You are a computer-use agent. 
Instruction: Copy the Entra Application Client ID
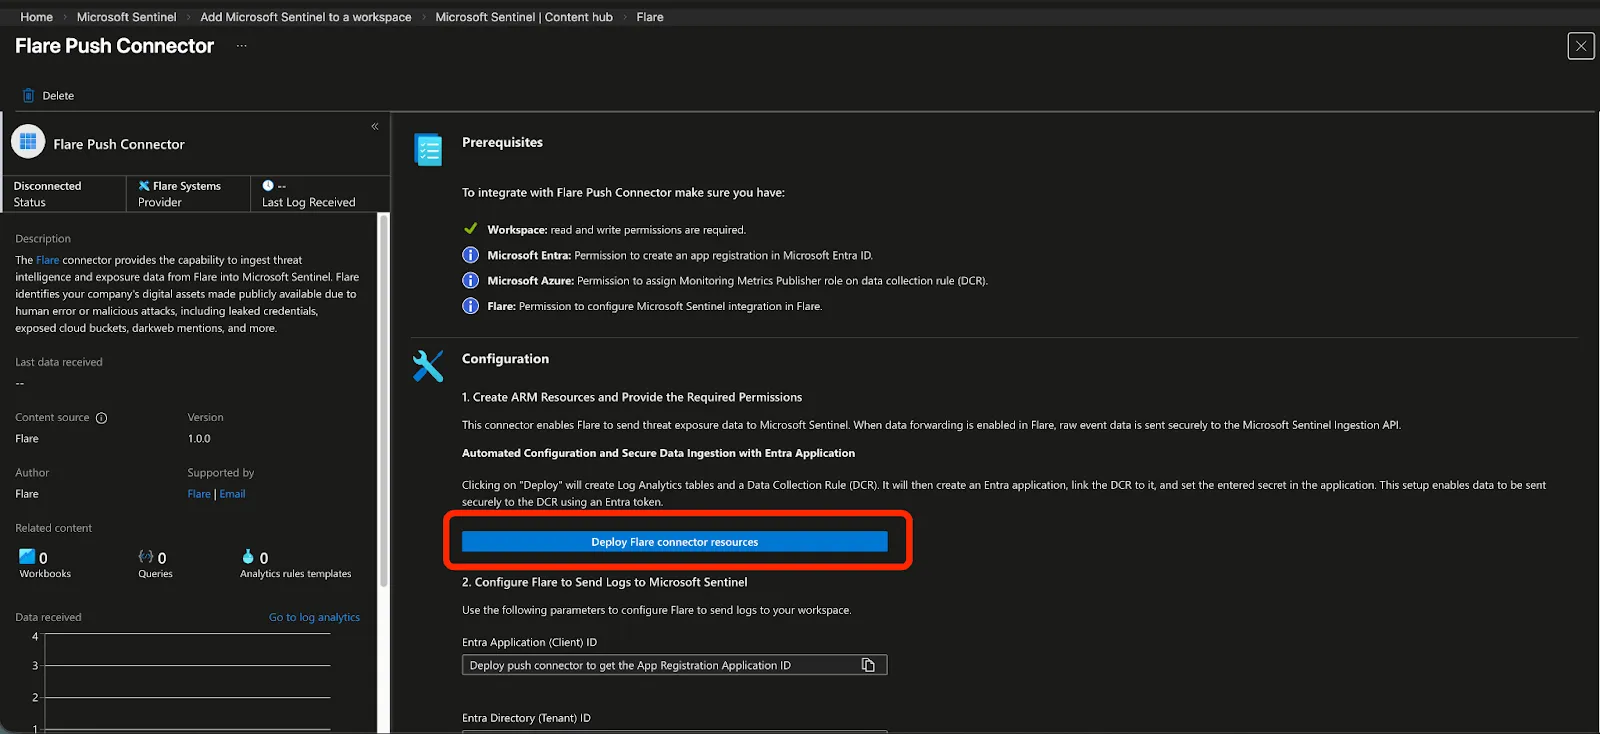click(x=868, y=665)
